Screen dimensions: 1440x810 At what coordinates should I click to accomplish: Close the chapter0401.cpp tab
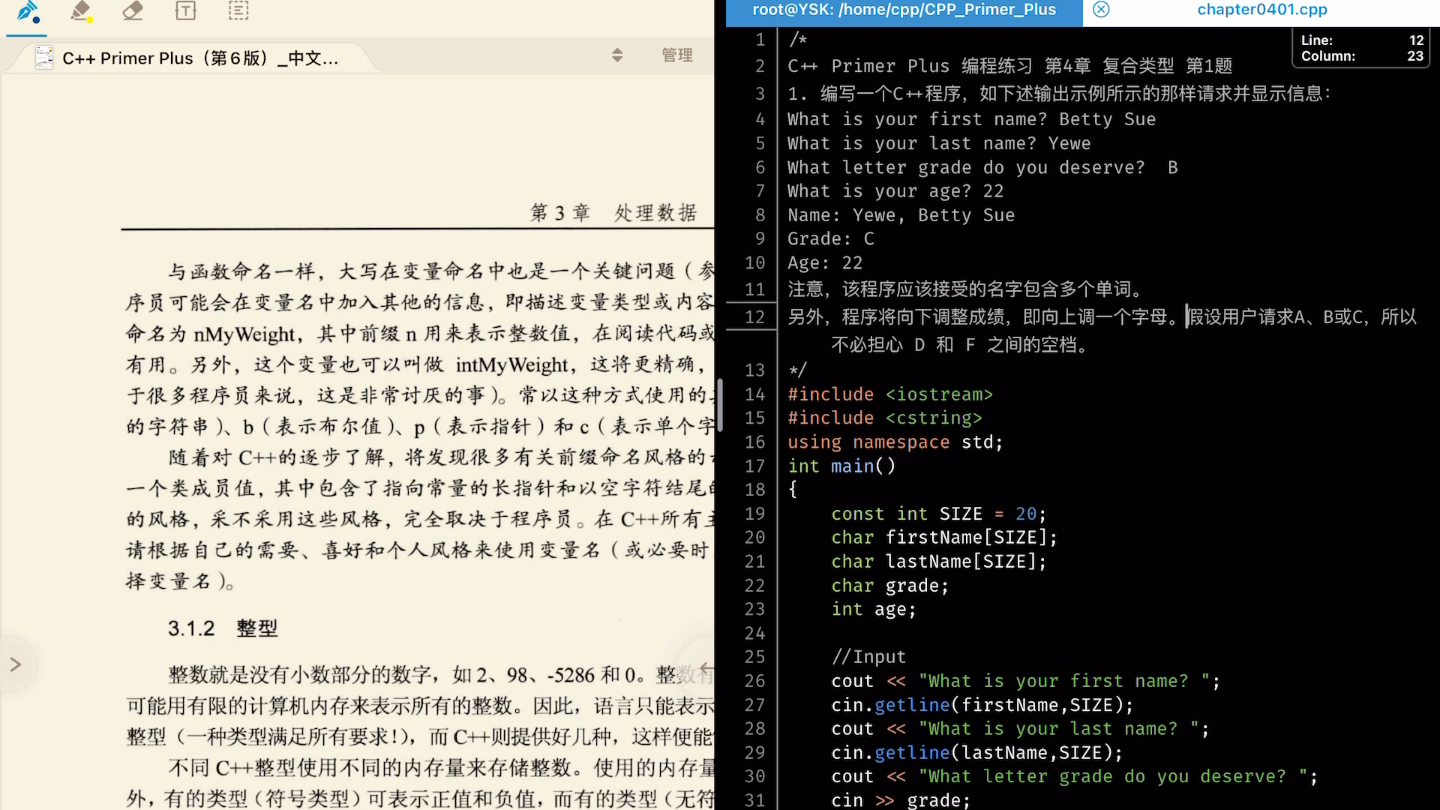(1101, 10)
